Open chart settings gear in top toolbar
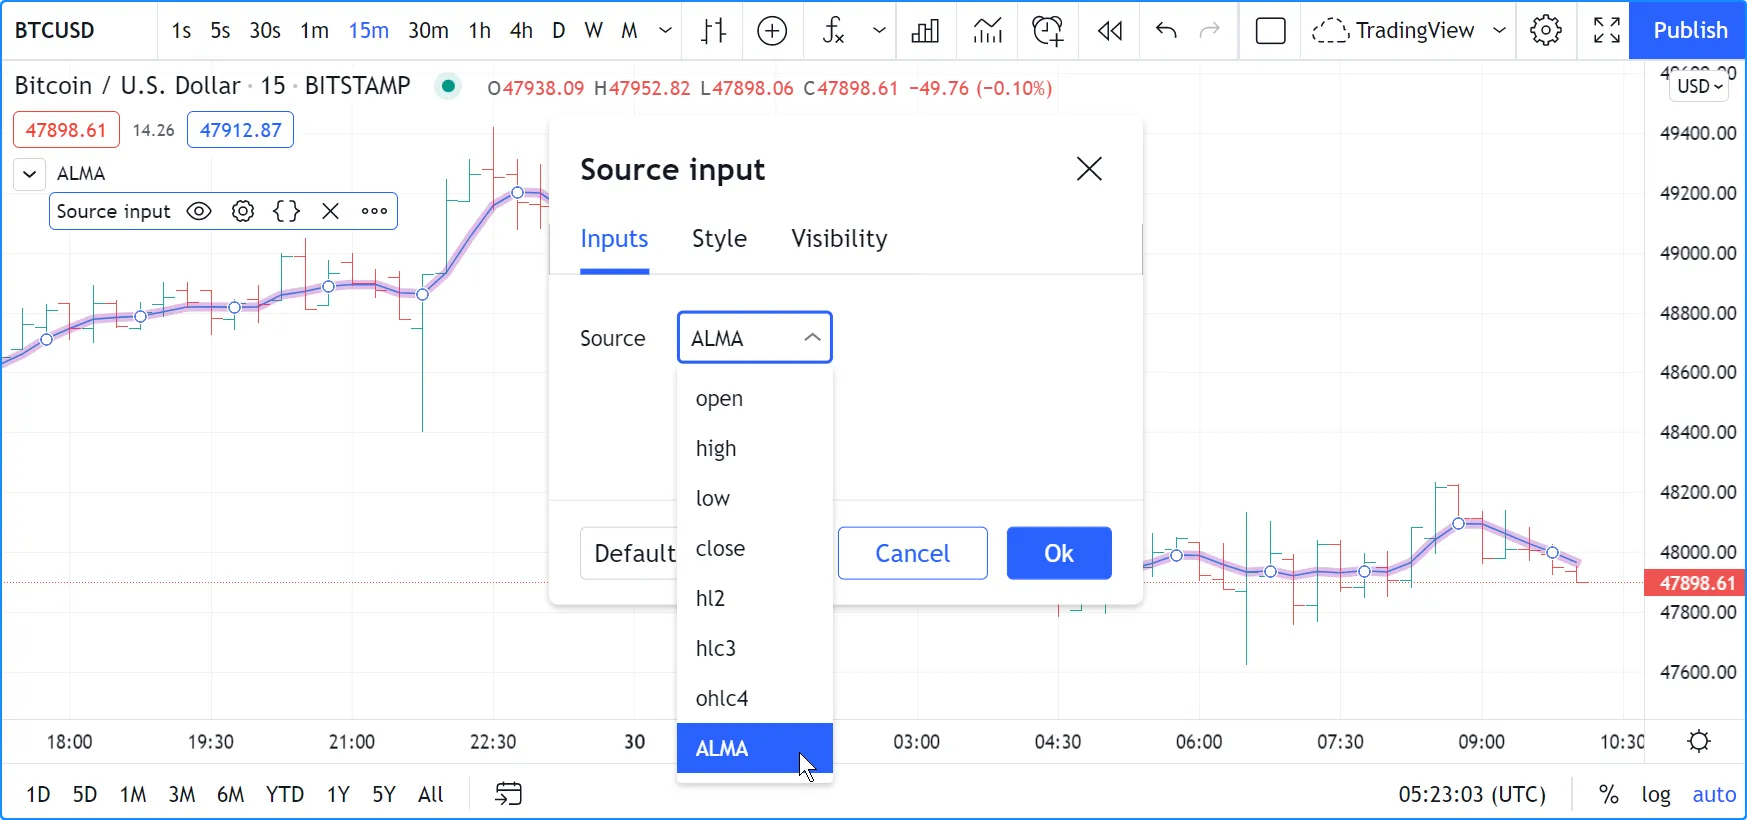1747x820 pixels. point(1545,31)
